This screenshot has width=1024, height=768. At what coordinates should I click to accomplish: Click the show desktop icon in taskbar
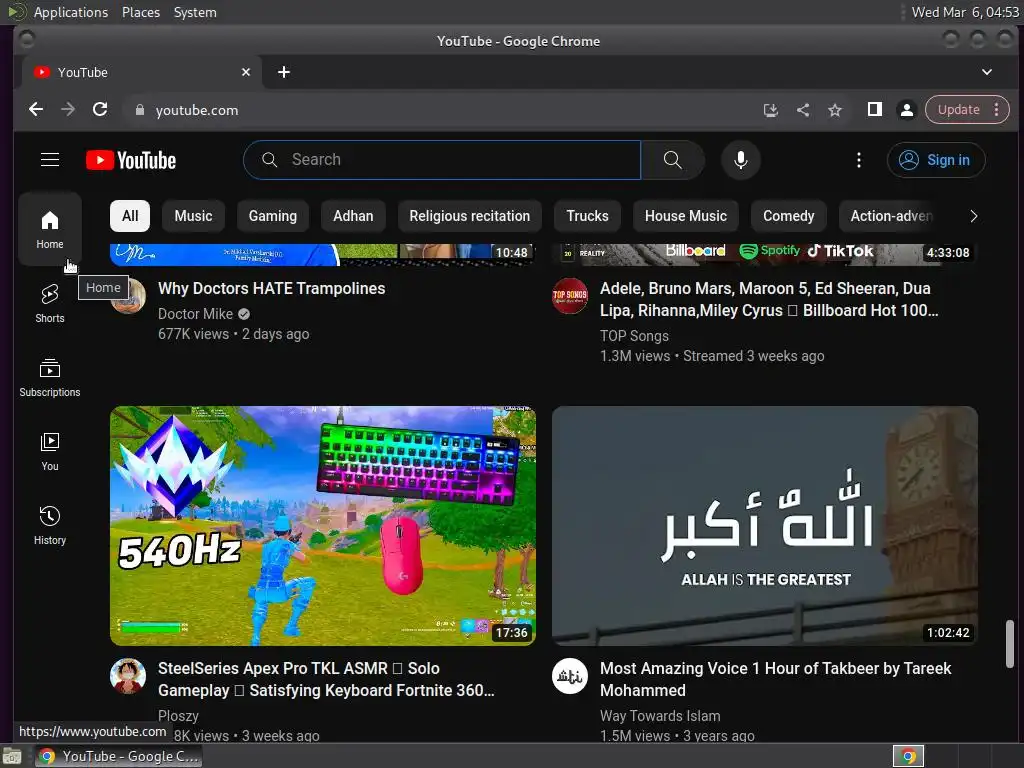[12, 756]
